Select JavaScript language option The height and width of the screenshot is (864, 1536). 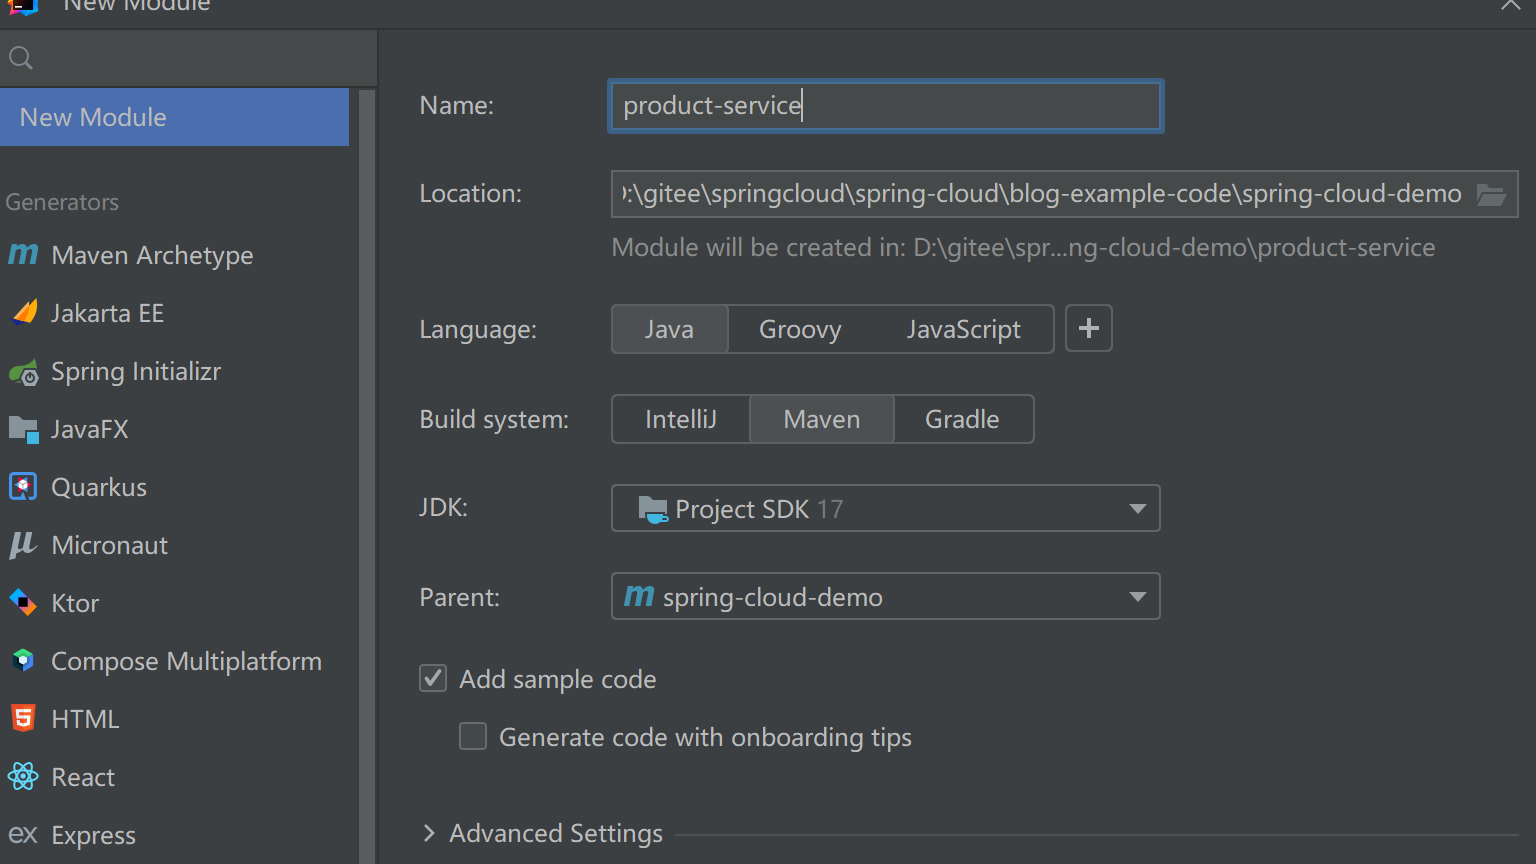pyautogui.click(x=963, y=329)
